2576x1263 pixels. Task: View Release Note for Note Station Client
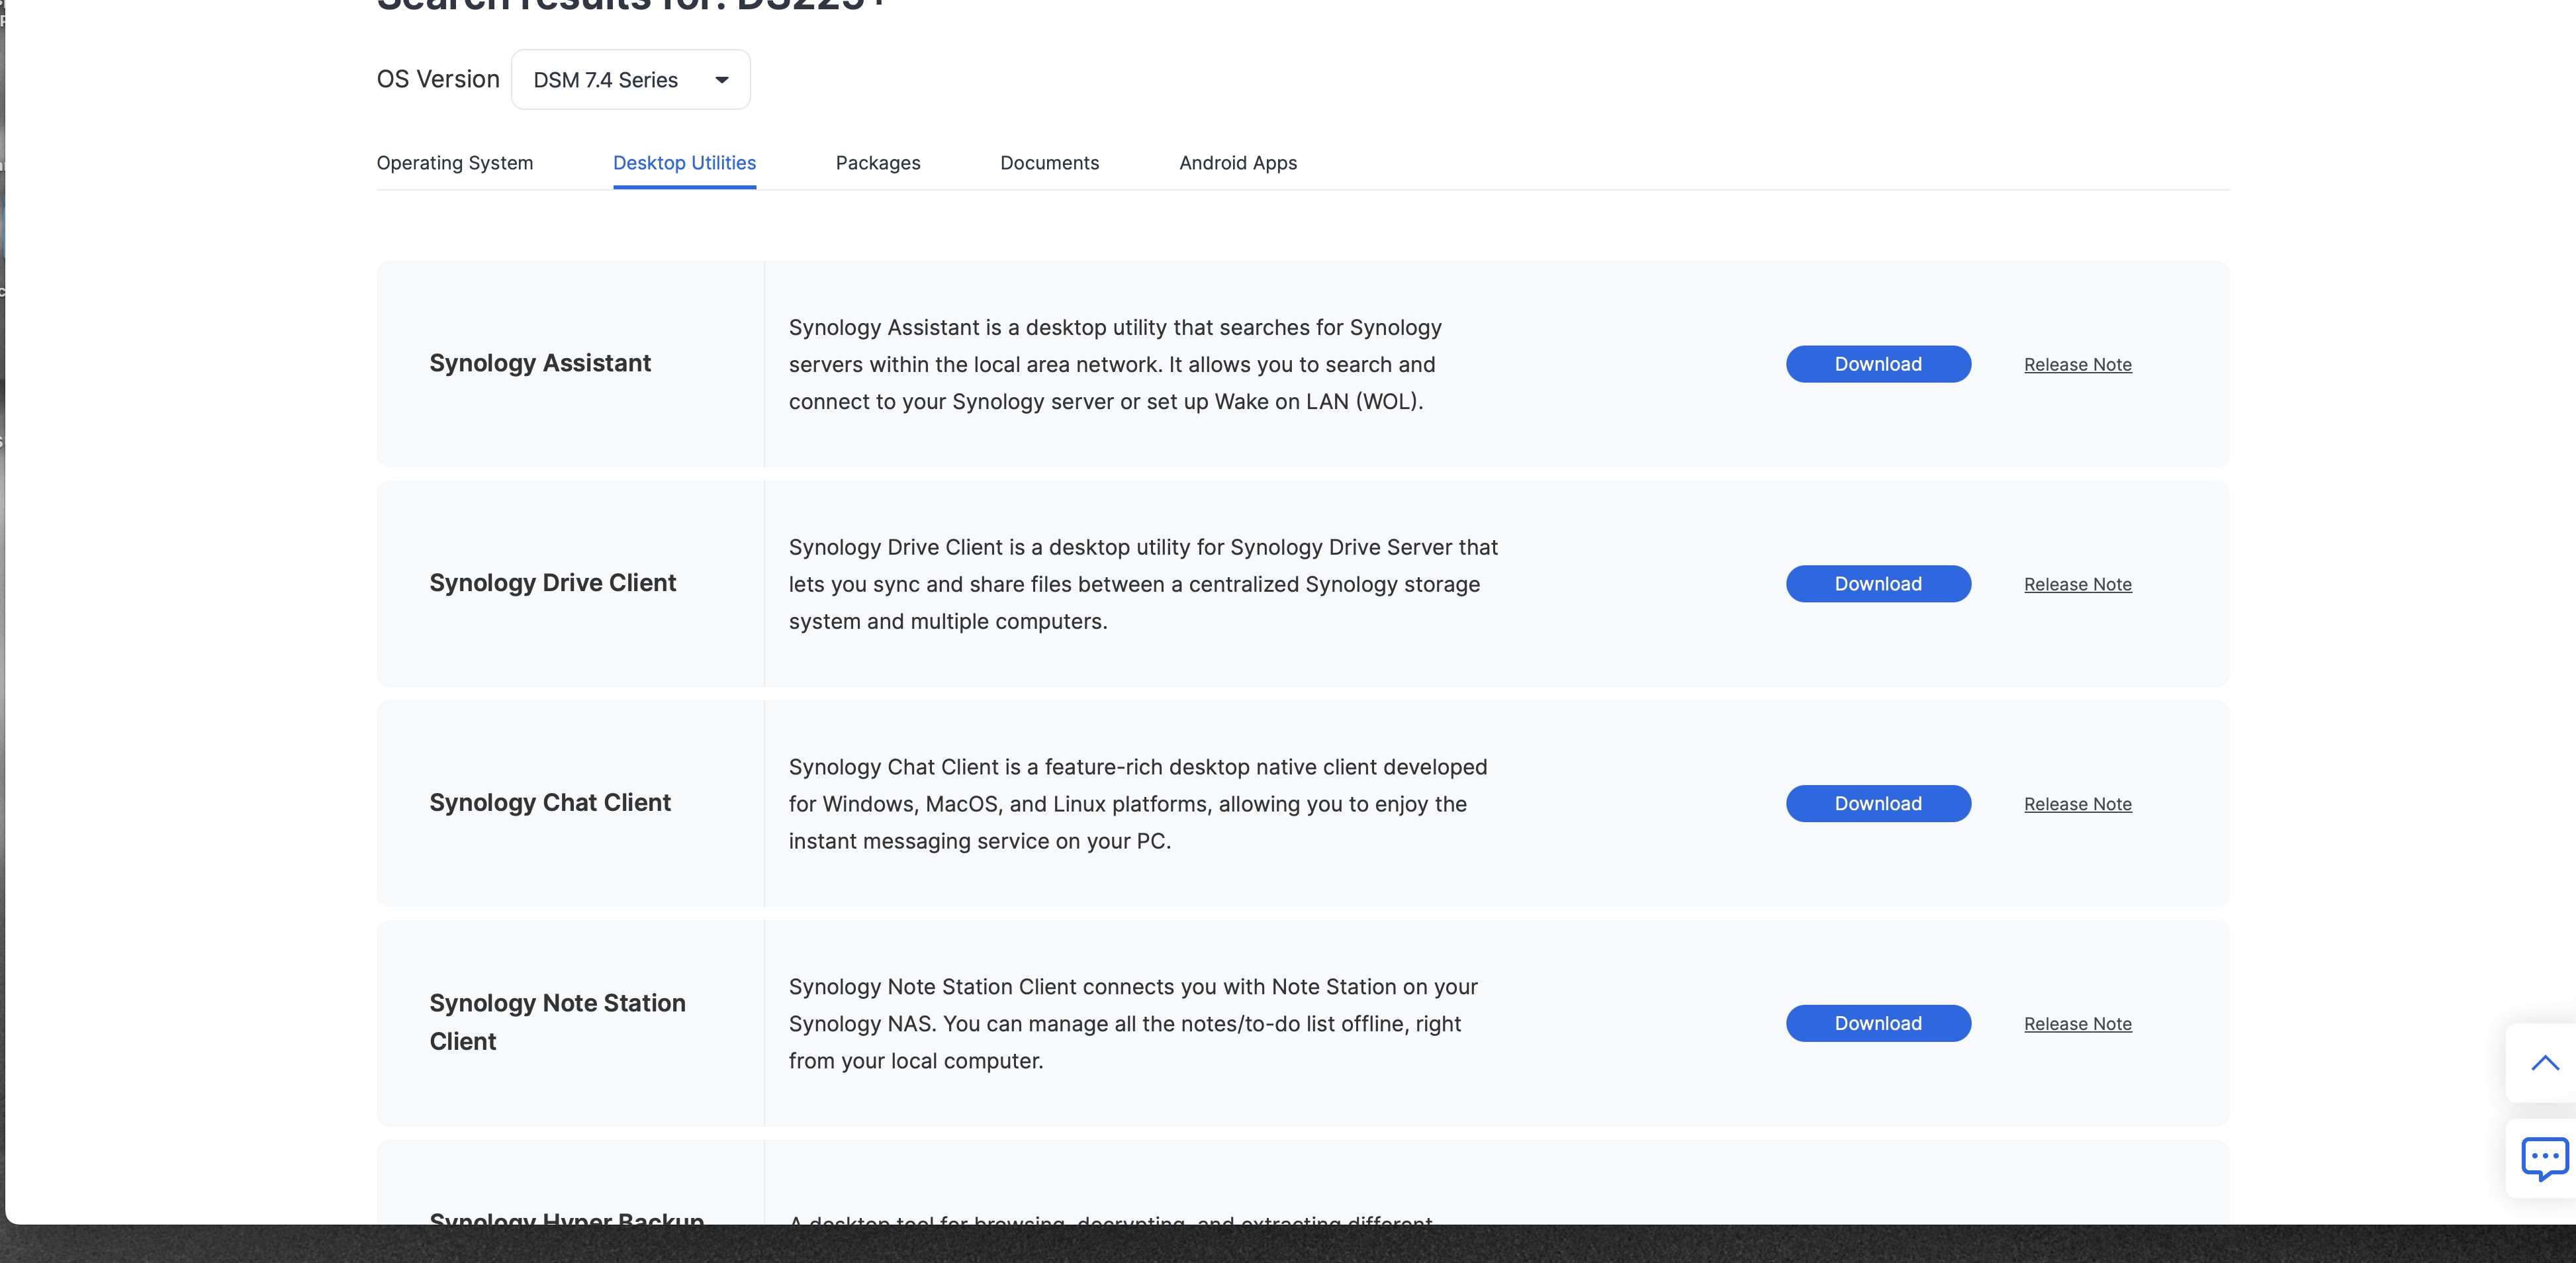[x=2078, y=1025]
